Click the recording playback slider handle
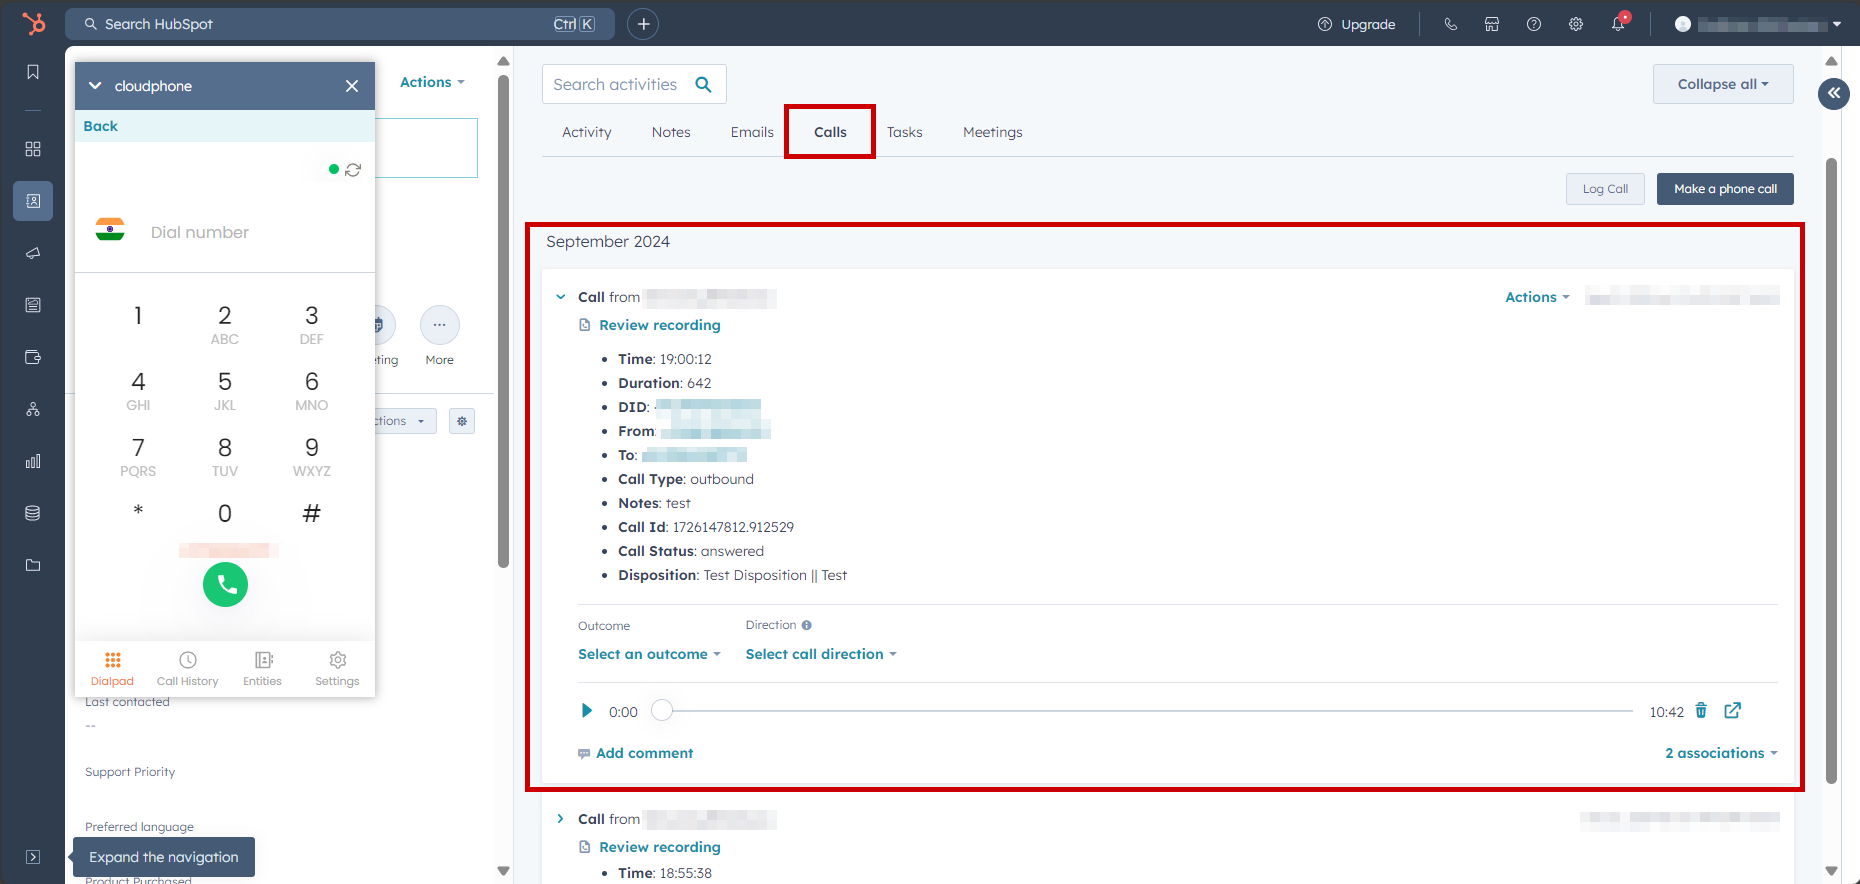 click(662, 710)
